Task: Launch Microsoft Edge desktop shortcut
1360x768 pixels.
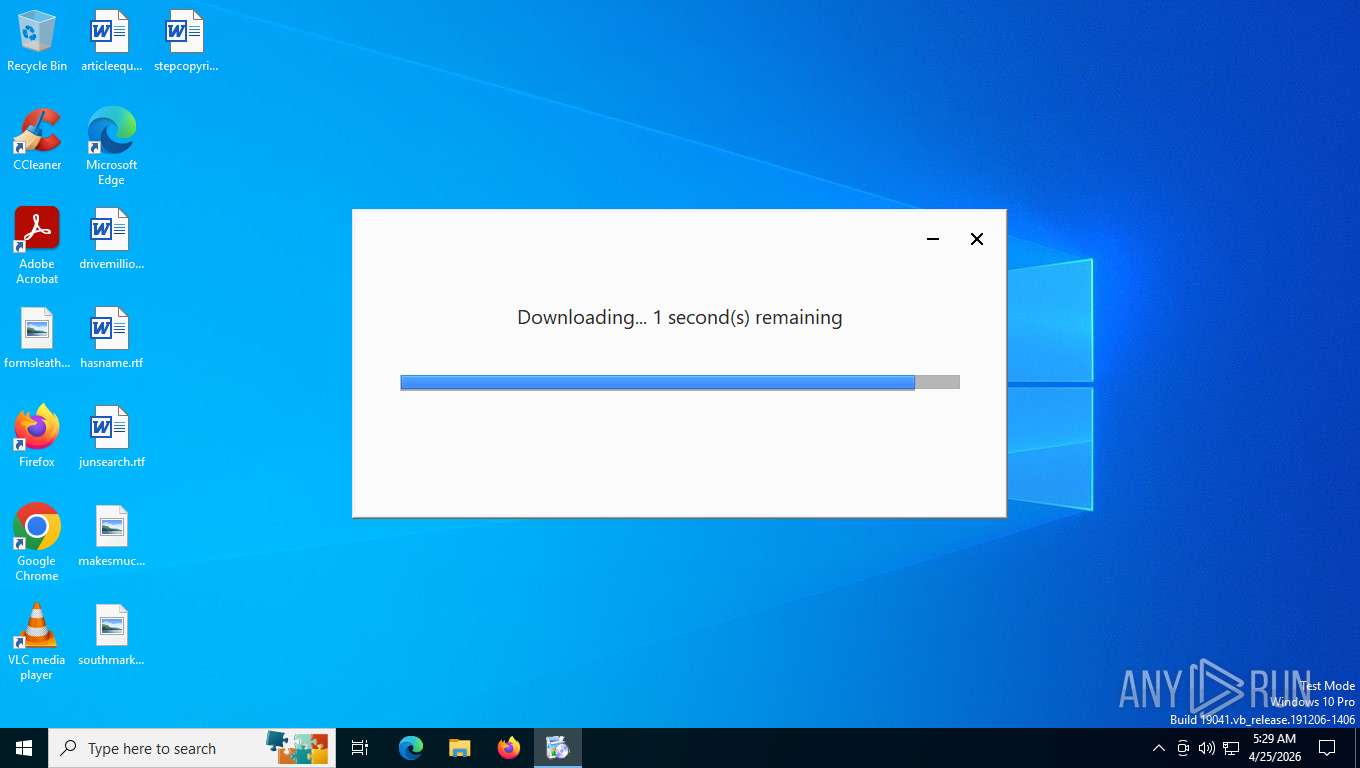Action: tap(111, 147)
